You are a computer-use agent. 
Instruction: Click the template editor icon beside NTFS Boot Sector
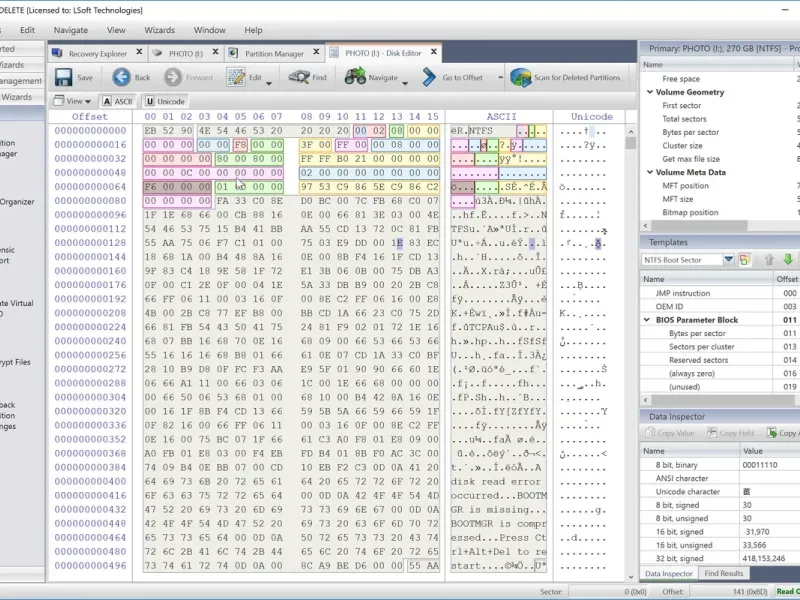[745, 260]
